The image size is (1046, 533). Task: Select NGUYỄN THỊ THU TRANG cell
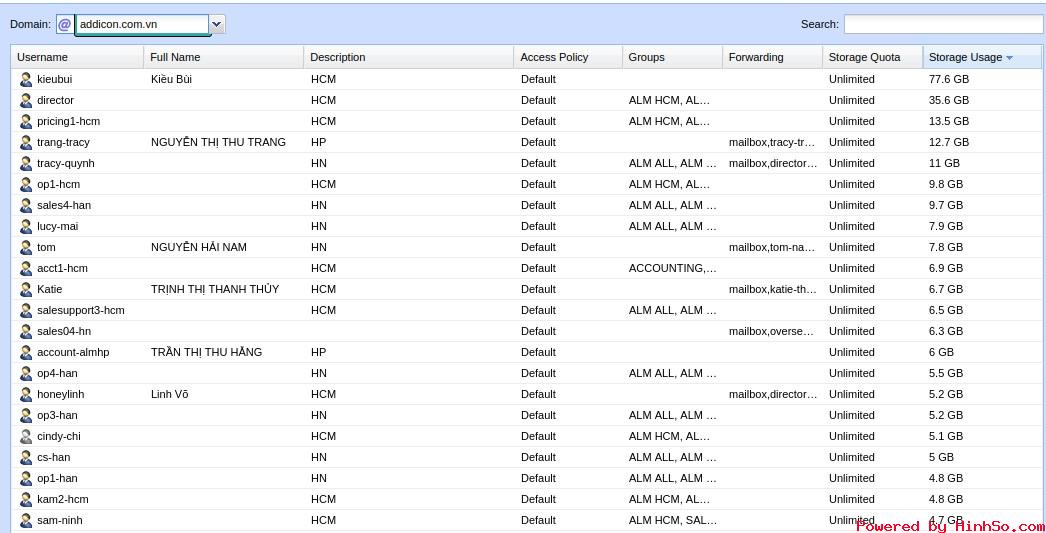(x=218, y=142)
